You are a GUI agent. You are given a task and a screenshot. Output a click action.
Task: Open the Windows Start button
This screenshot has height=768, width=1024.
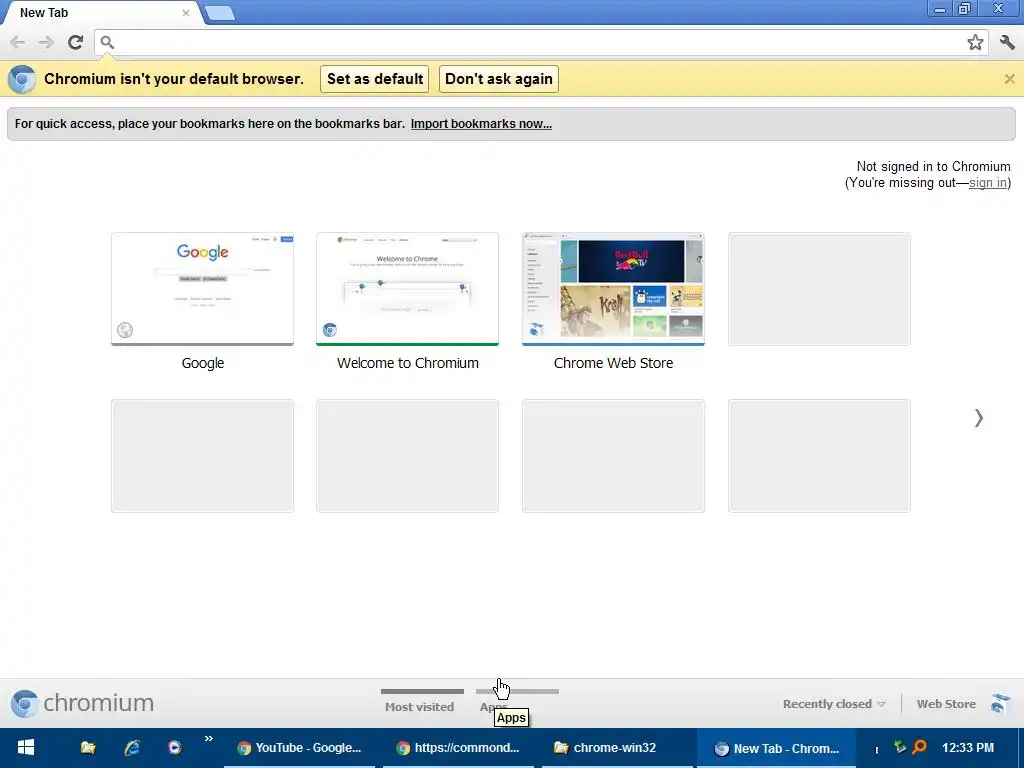point(25,748)
